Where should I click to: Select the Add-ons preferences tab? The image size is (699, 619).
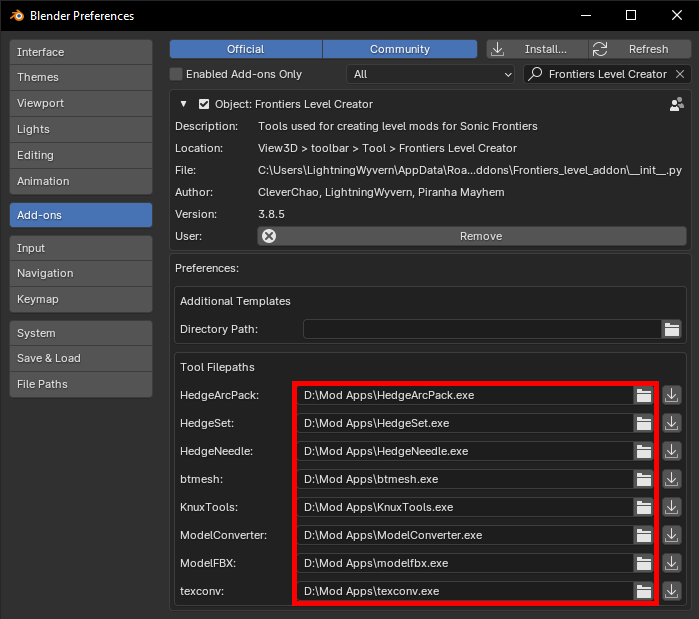81,215
